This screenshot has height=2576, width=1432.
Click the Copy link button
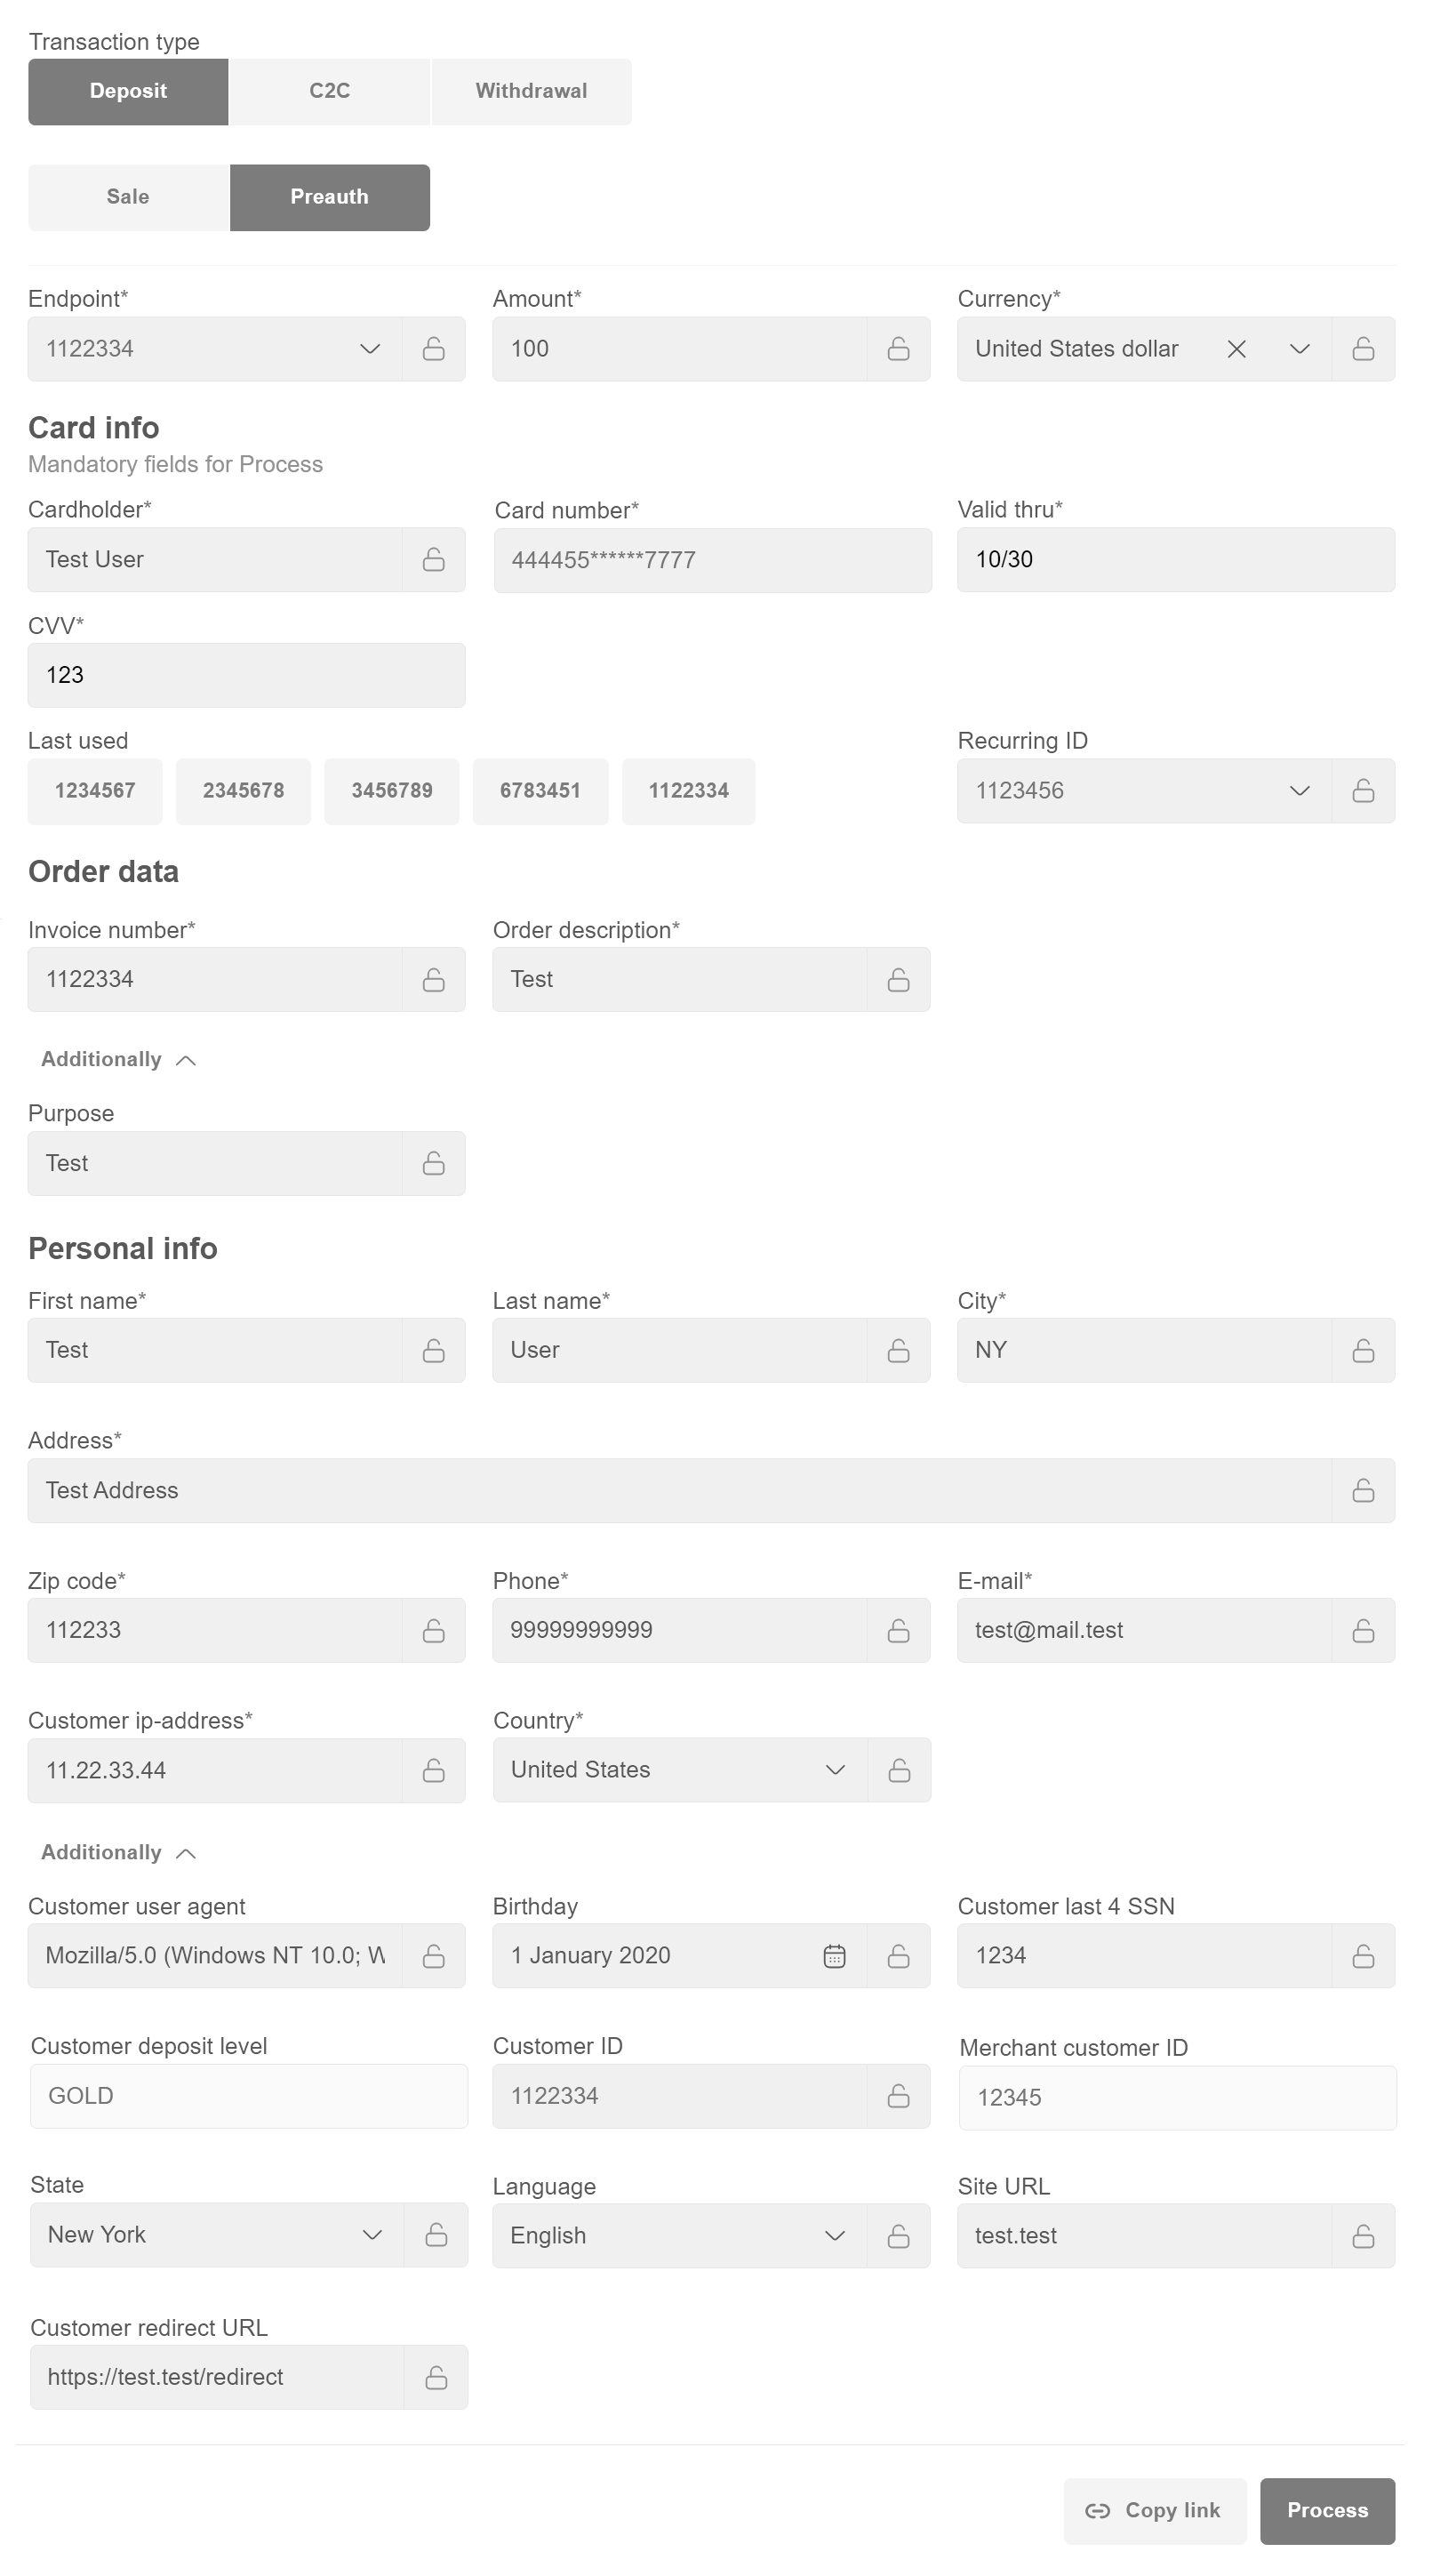click(1154, 2511)
